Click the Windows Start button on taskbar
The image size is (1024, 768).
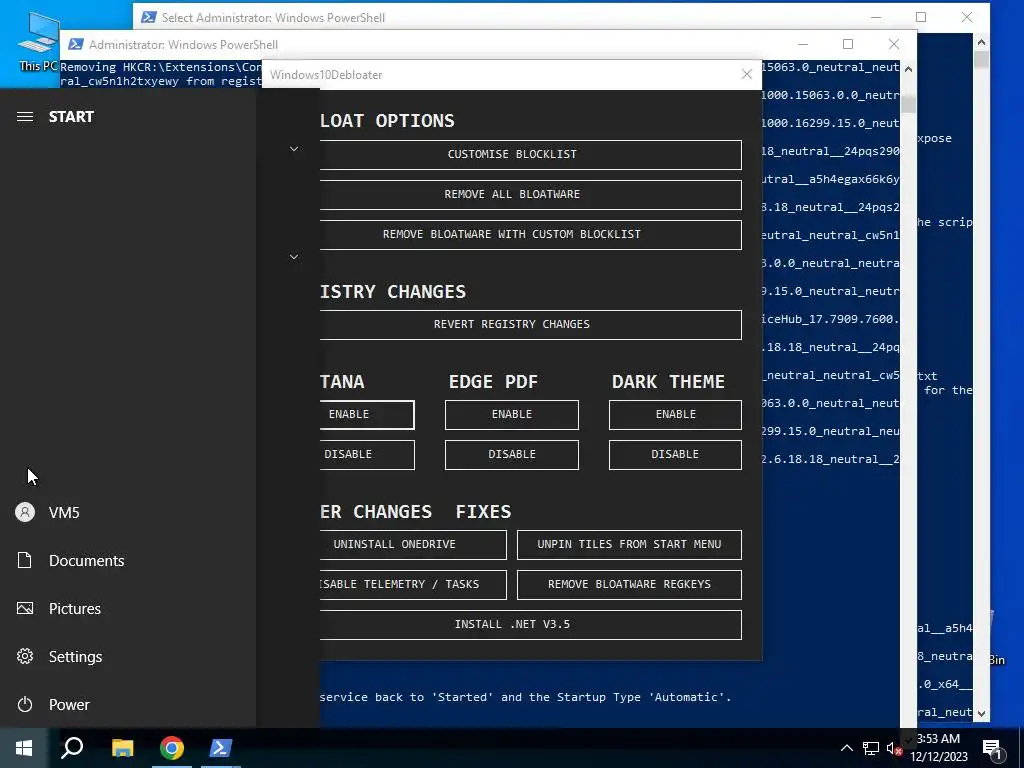click(x=24, y=748)
